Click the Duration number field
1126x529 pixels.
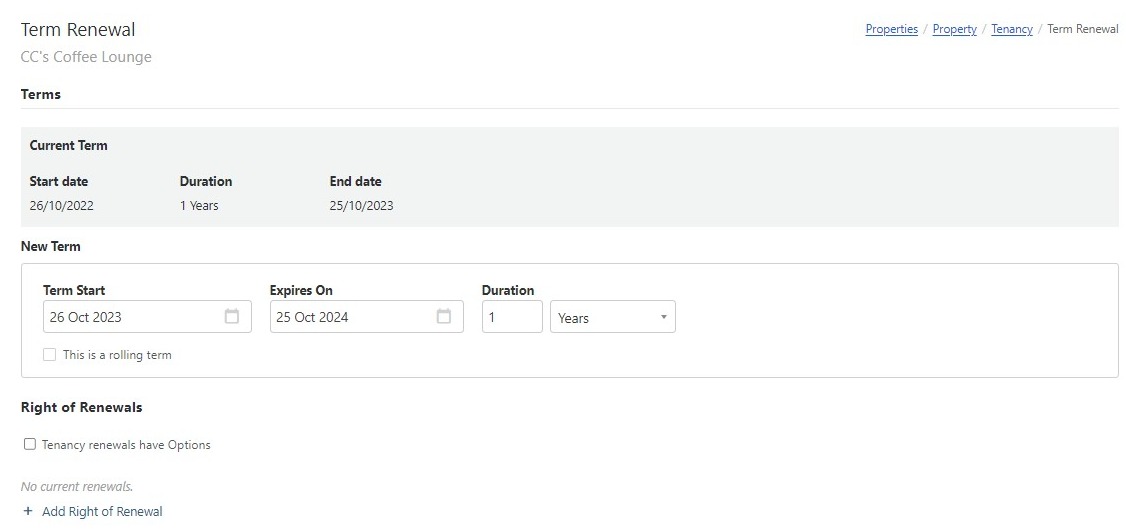512,317
